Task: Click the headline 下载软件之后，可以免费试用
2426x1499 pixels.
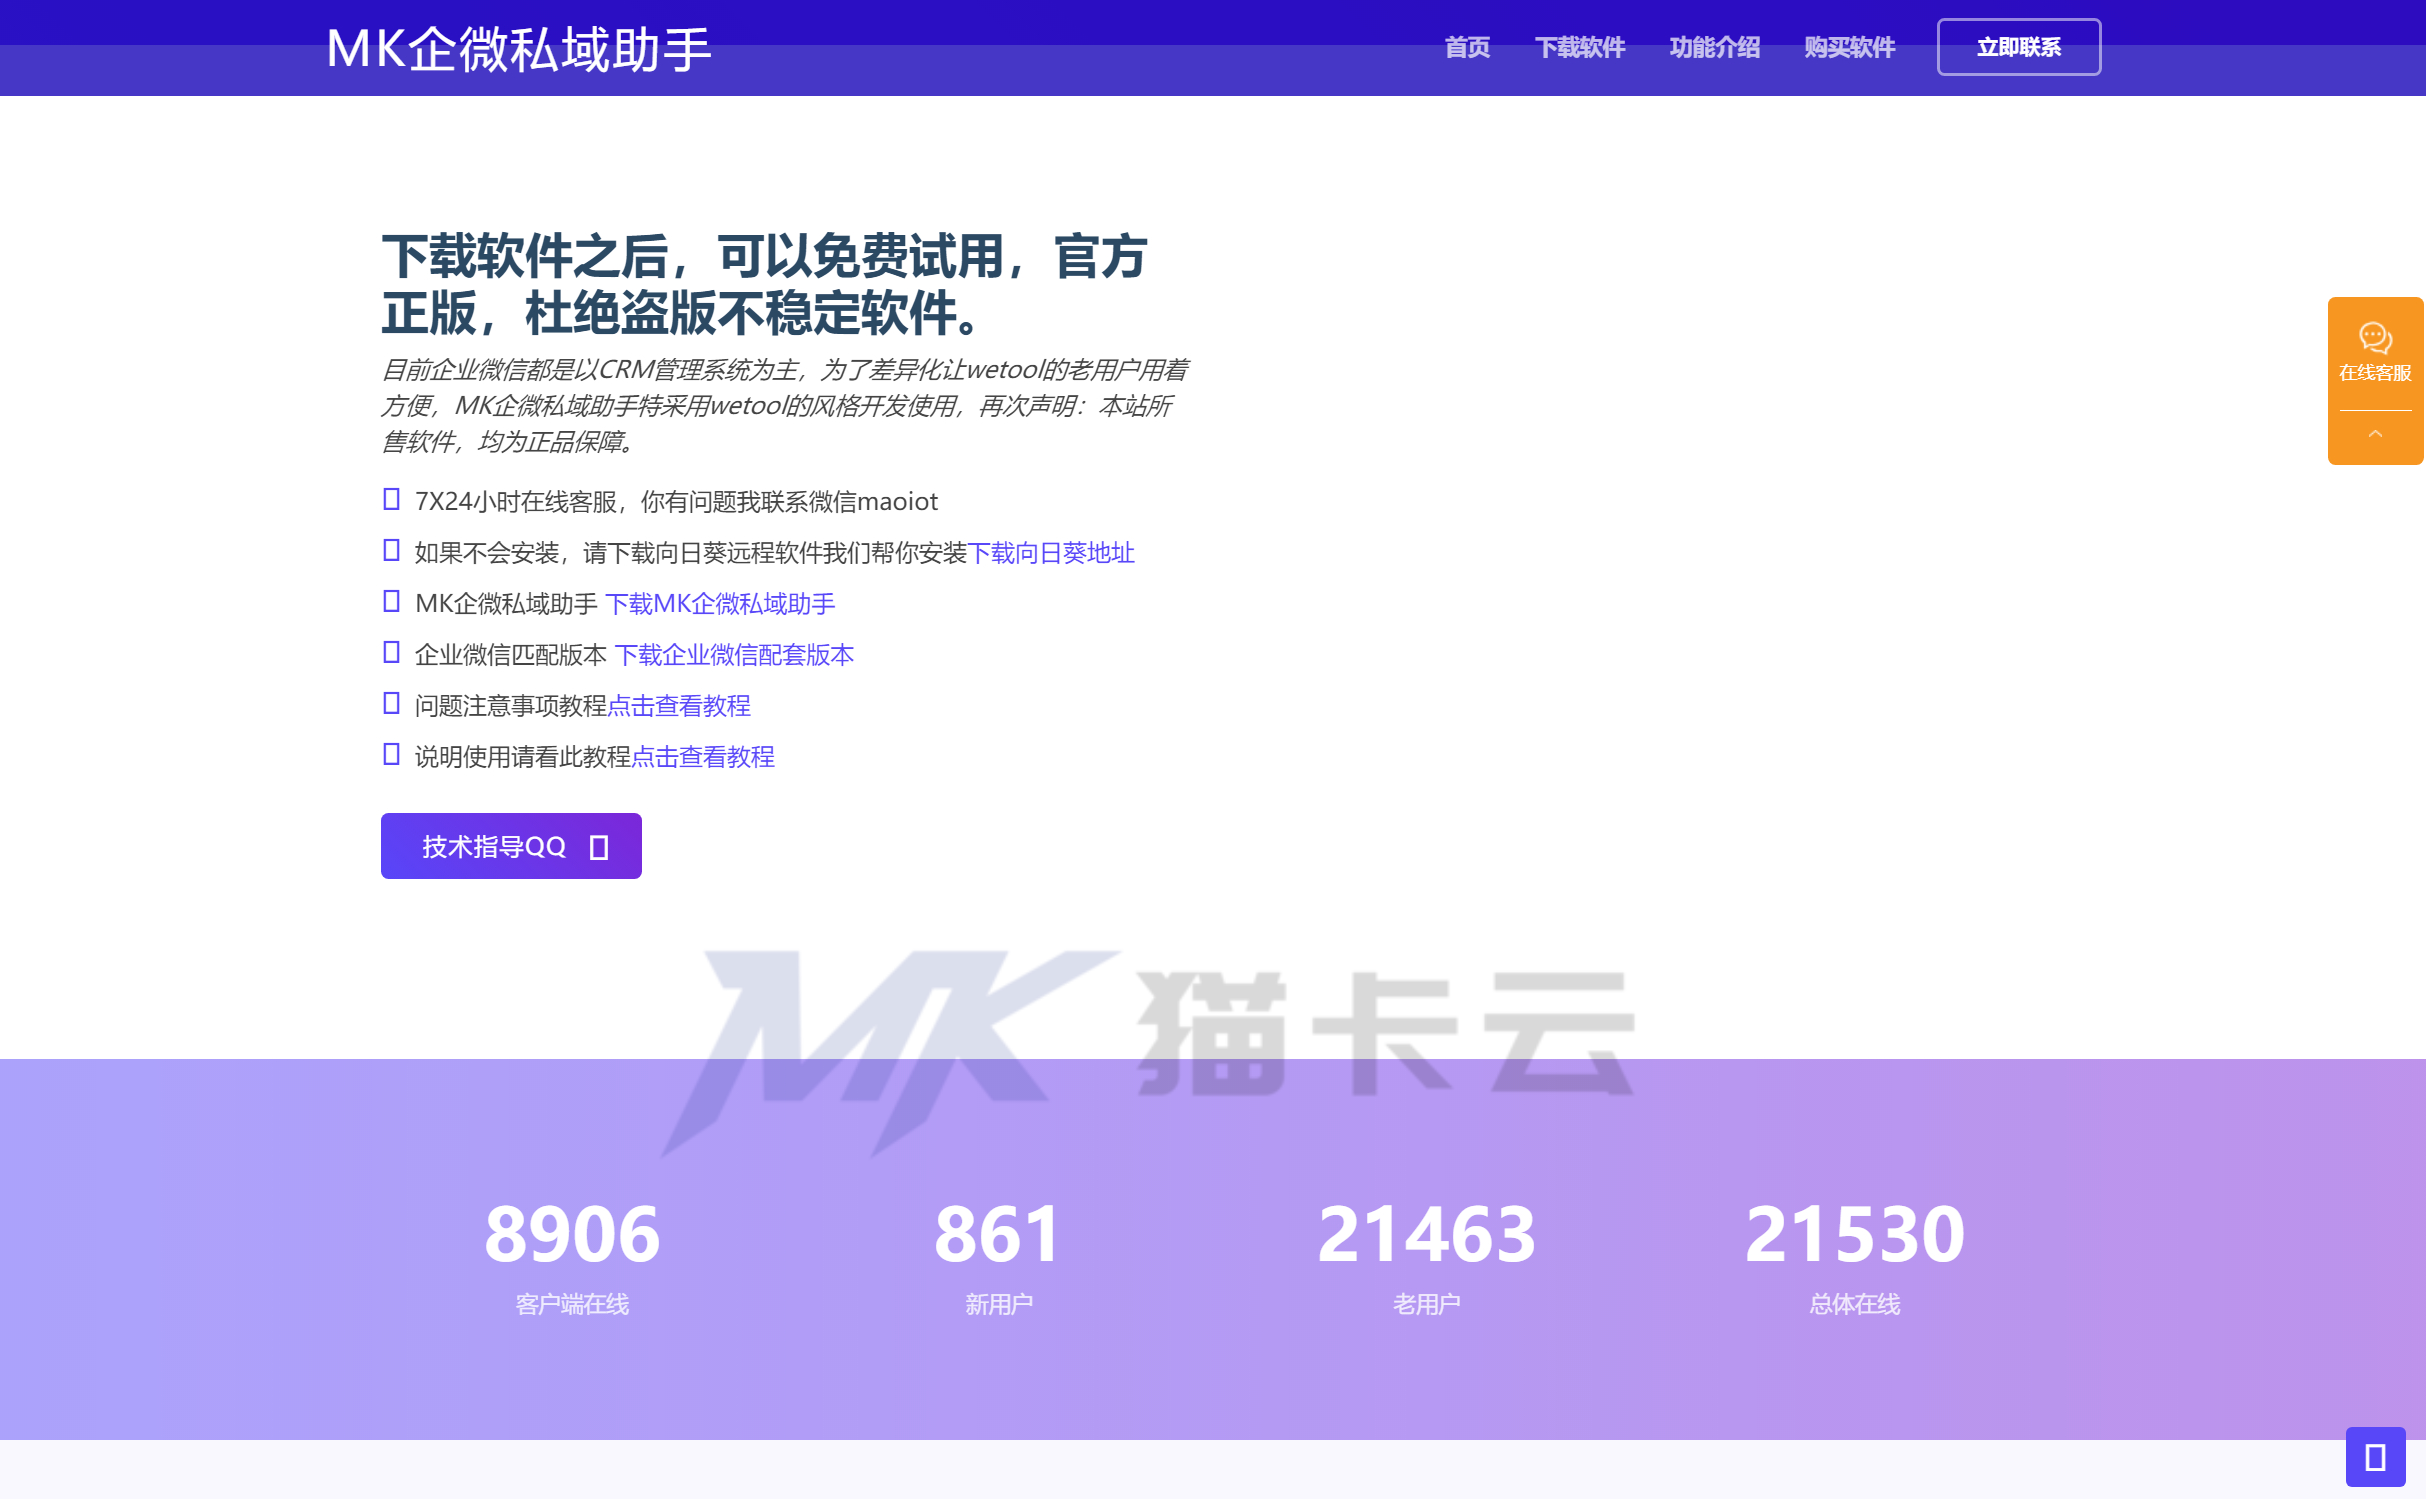Action: point(764,285)
